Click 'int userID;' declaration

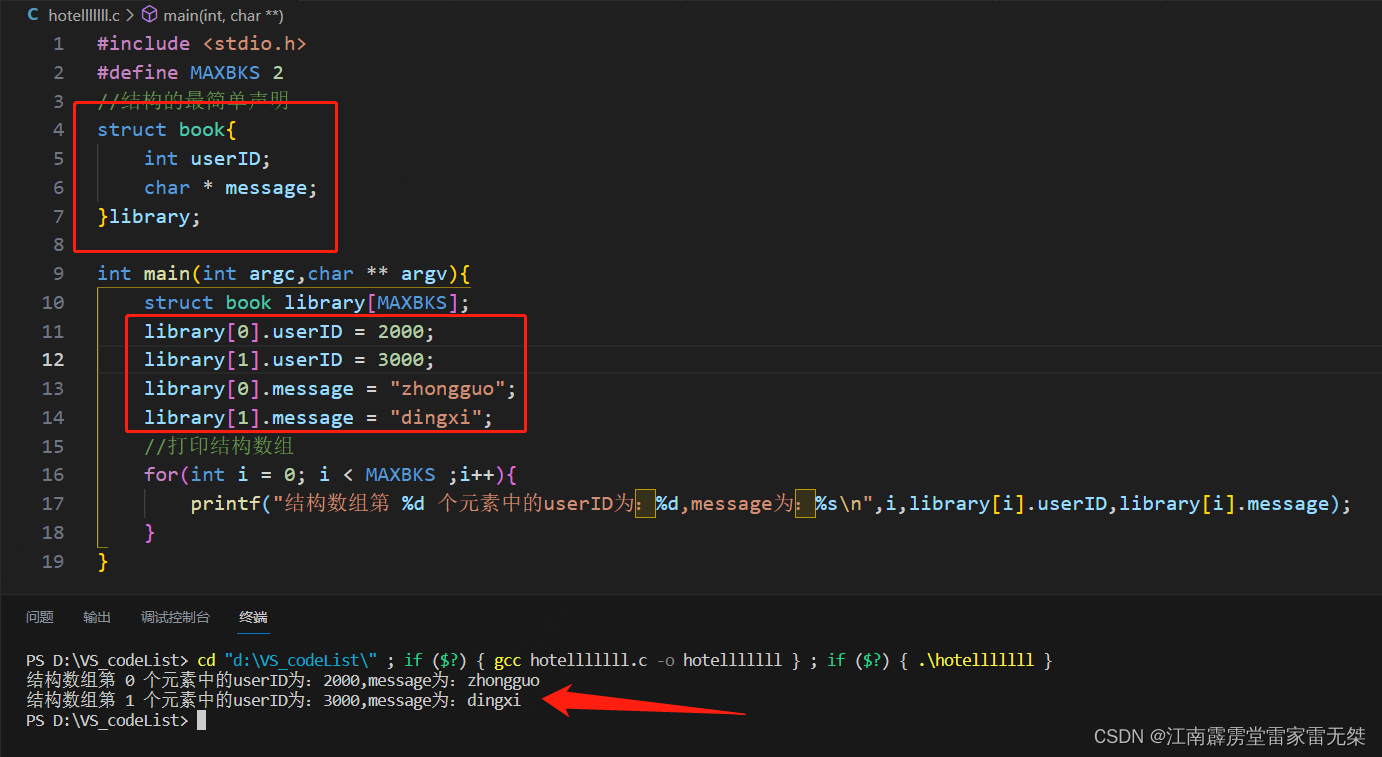click(207, 159)
